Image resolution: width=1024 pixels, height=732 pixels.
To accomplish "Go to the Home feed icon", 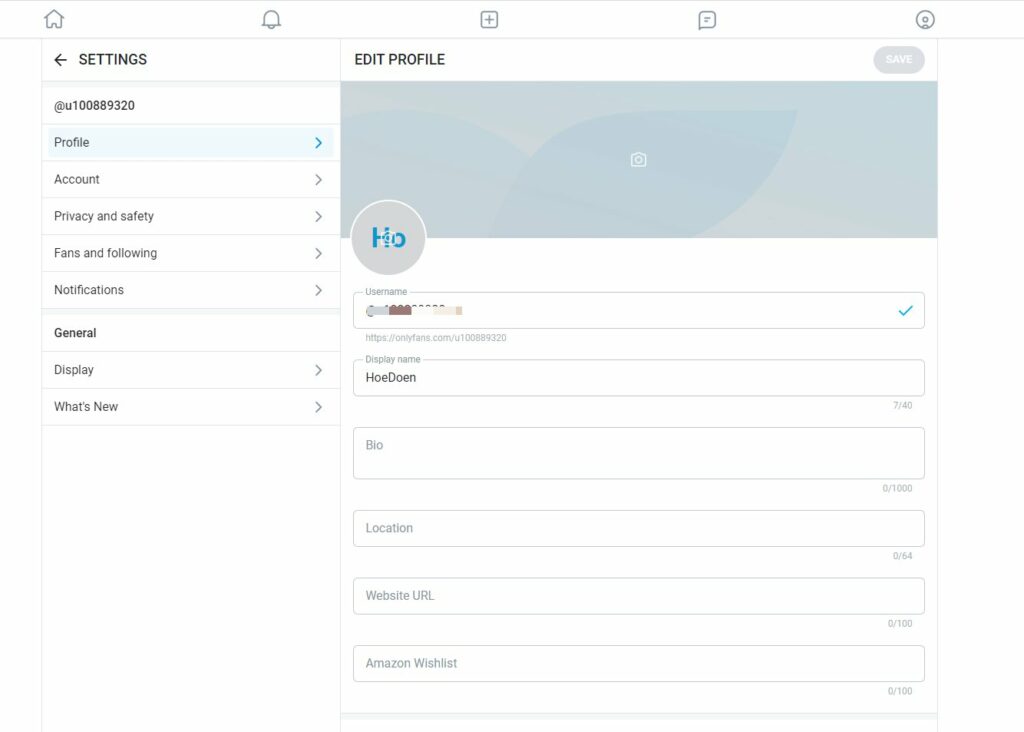I will (x=54, y=19).
